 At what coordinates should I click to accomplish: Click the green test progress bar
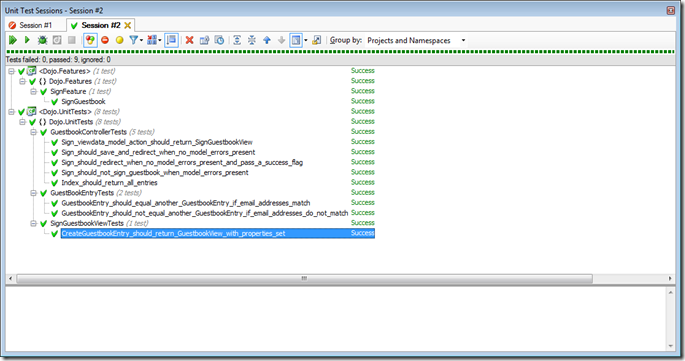coord(340,52)
